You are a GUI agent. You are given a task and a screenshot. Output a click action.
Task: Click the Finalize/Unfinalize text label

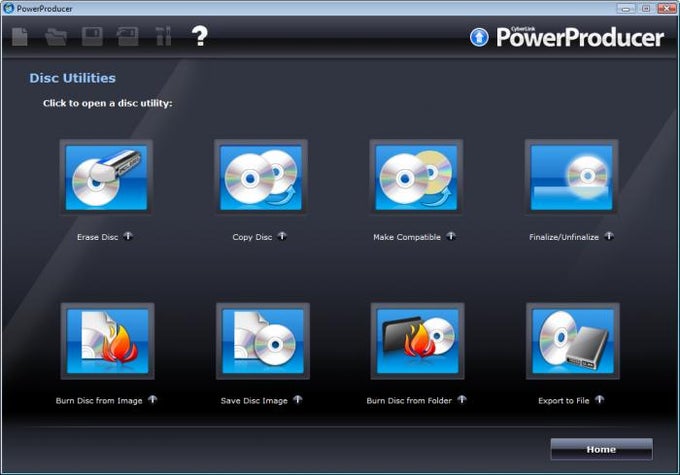(564, 237)
